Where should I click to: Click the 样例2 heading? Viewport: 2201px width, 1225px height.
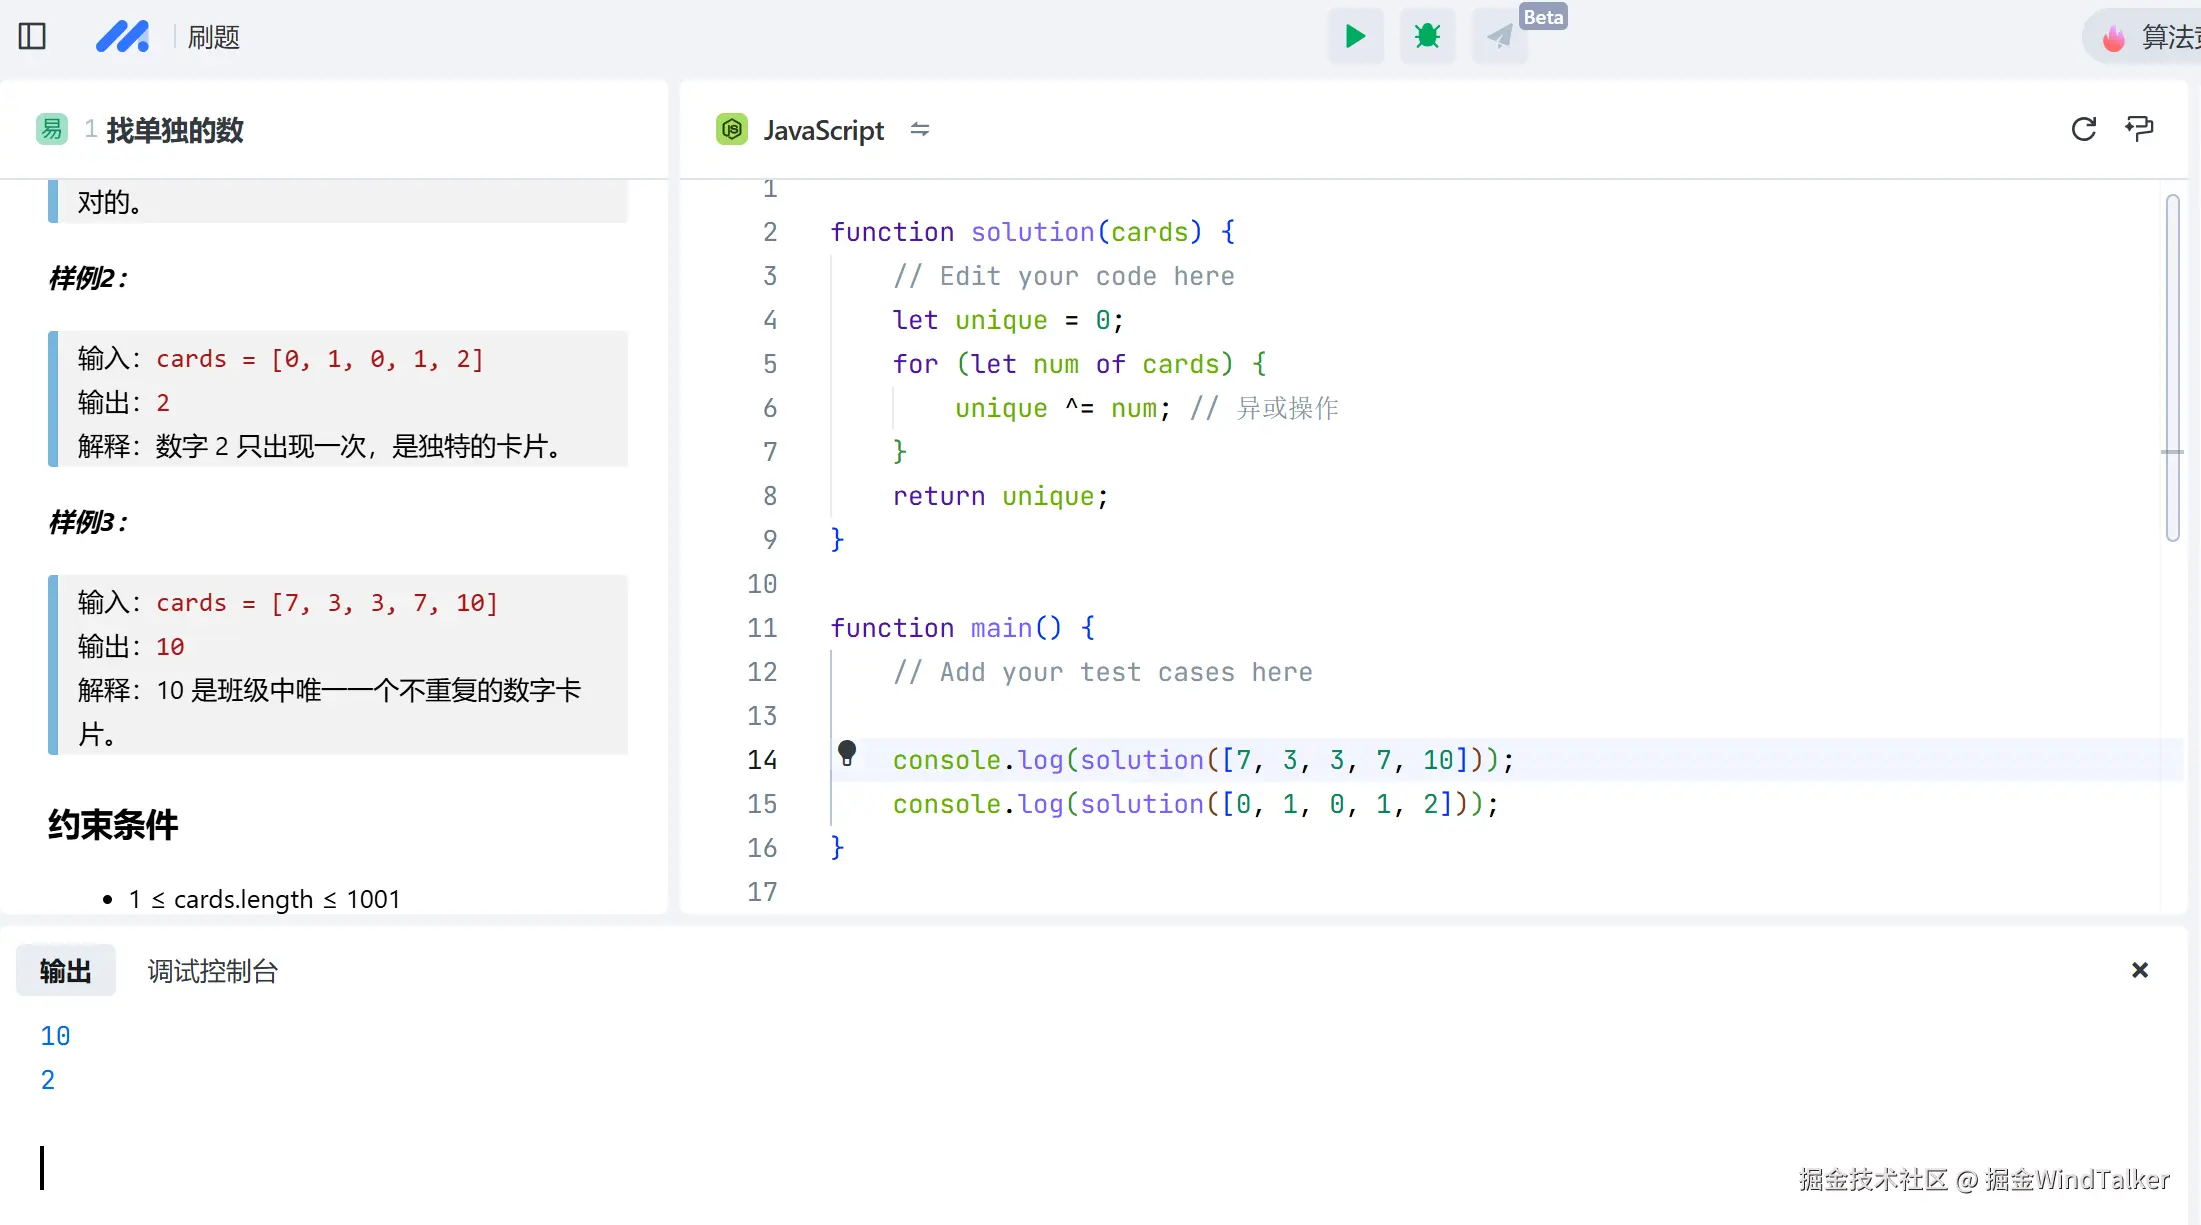(88, 278)
